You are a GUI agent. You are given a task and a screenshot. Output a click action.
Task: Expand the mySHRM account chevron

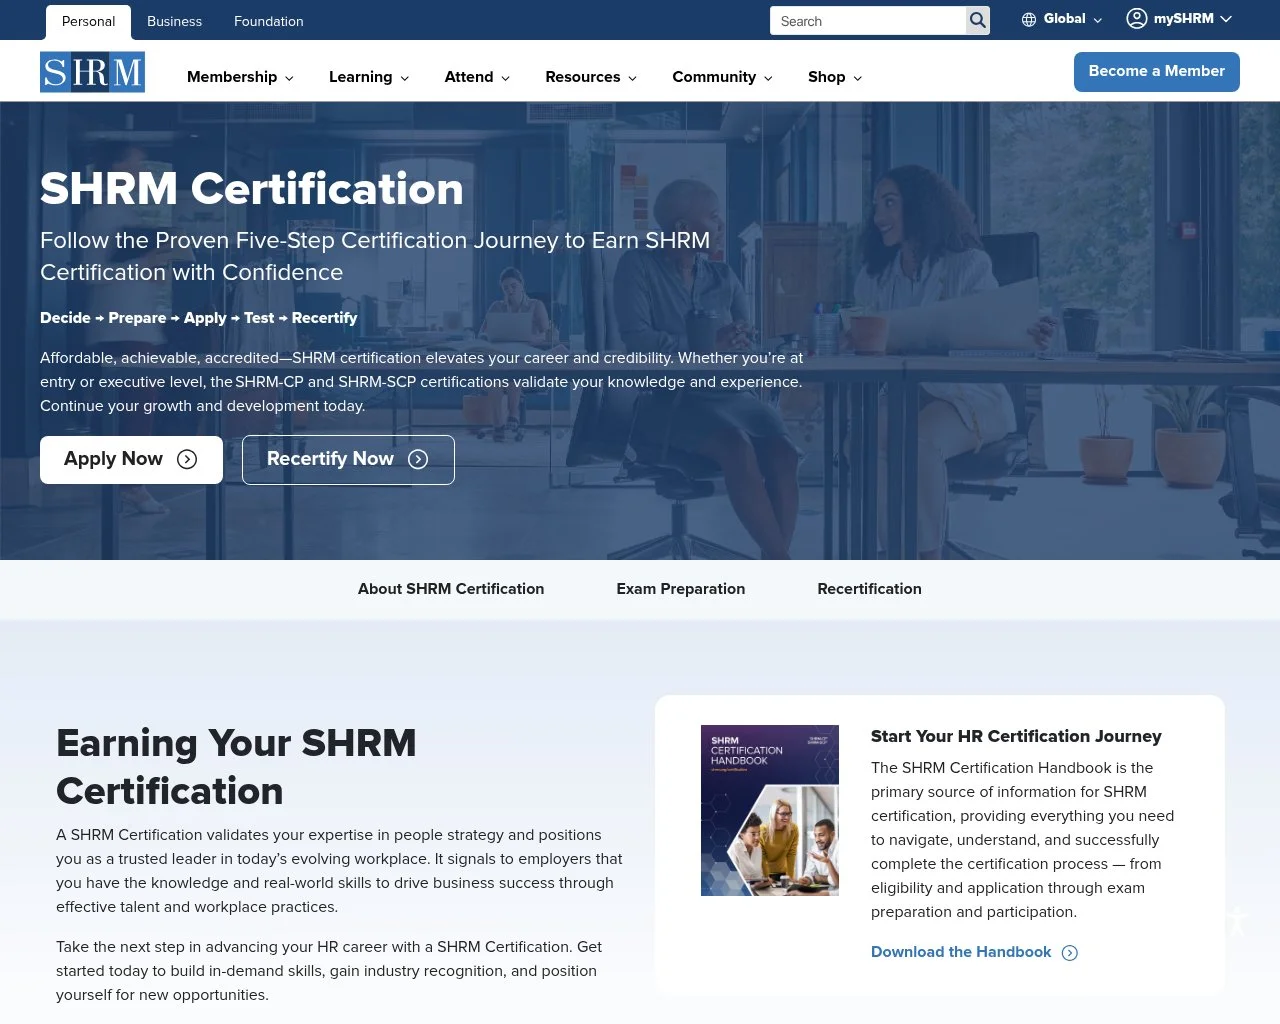pos(1226,19)
